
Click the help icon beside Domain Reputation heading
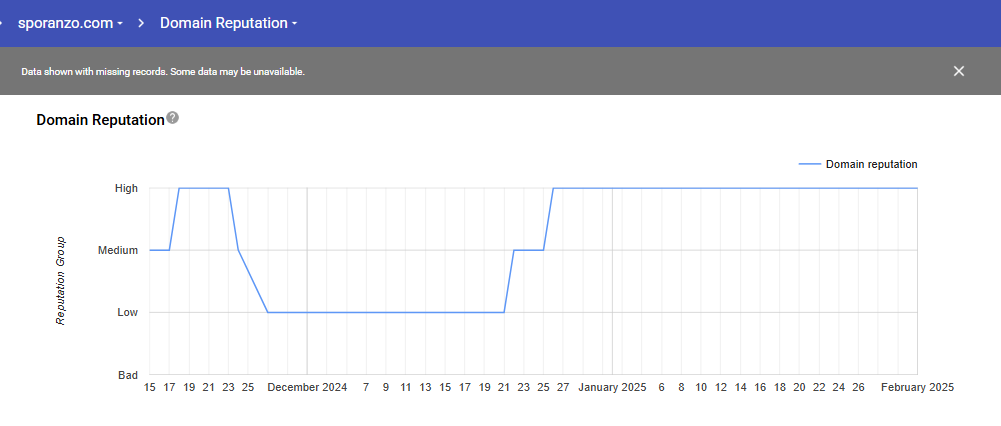pos(173,118)
